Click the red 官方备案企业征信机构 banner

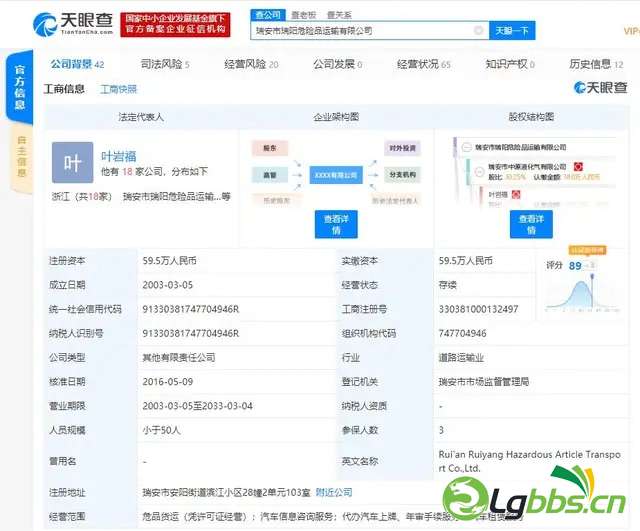coord(175,24)
